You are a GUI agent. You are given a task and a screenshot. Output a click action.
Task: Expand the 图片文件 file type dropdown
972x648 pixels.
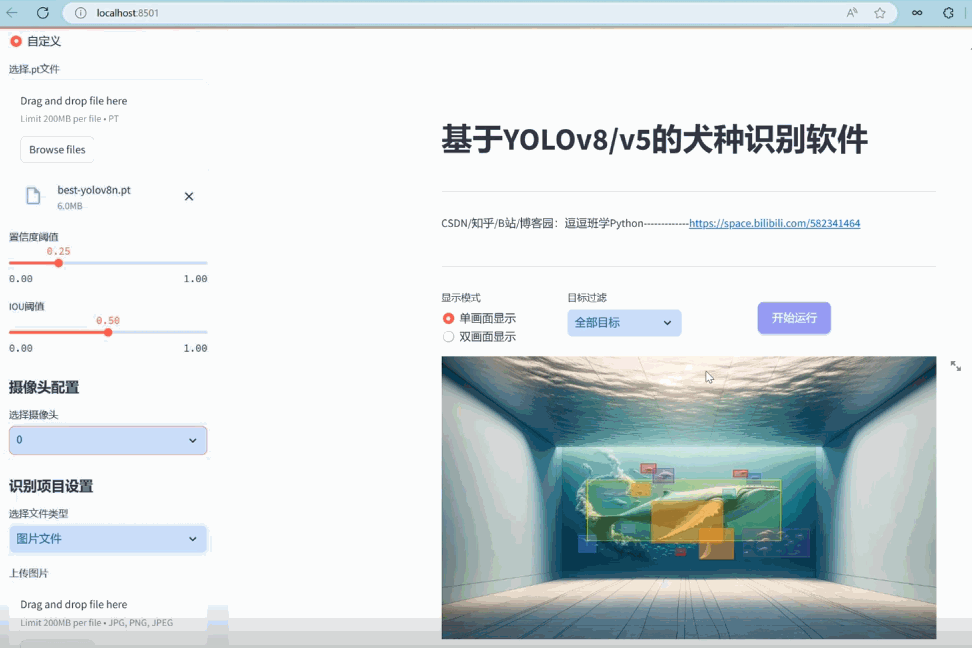(x=107, y=538)
